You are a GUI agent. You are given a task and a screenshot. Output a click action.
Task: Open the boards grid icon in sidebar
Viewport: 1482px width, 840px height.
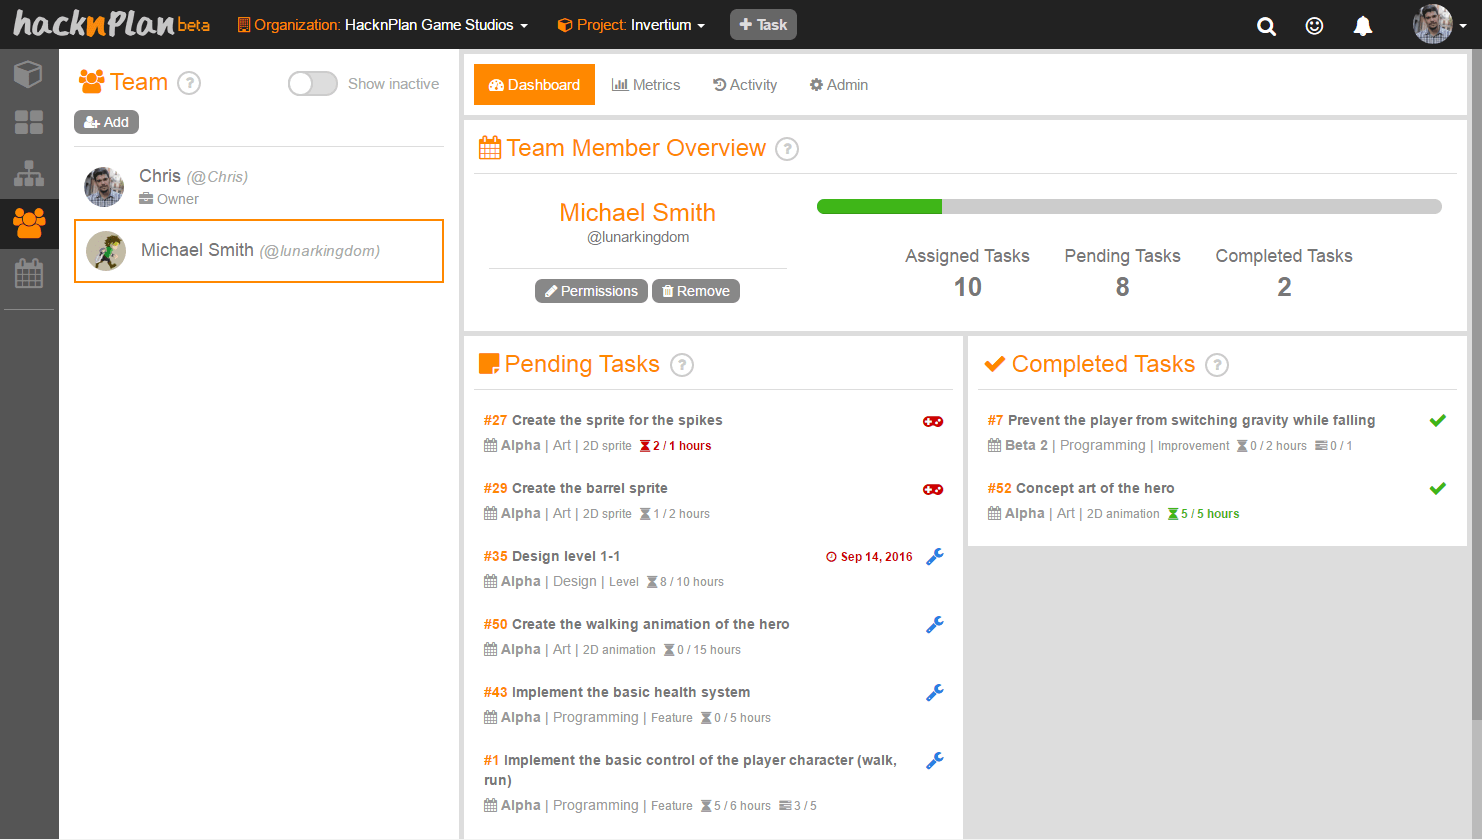click(29, 123)
